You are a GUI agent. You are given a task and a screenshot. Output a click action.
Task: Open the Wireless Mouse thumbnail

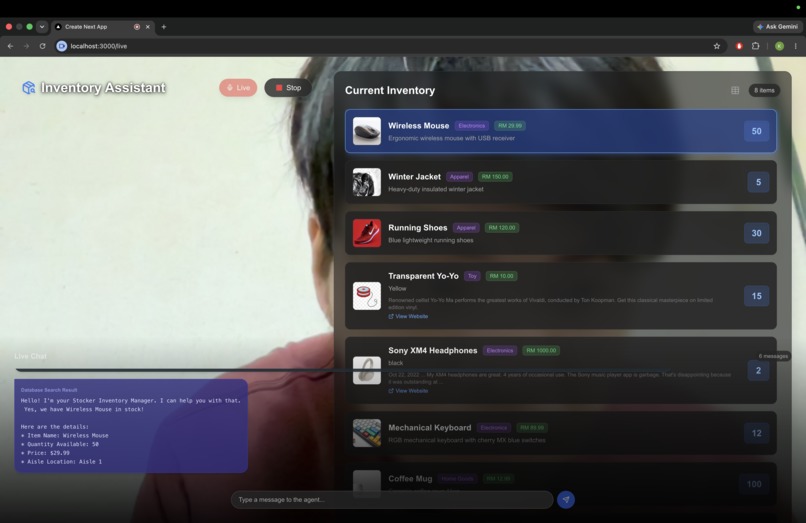367,131
